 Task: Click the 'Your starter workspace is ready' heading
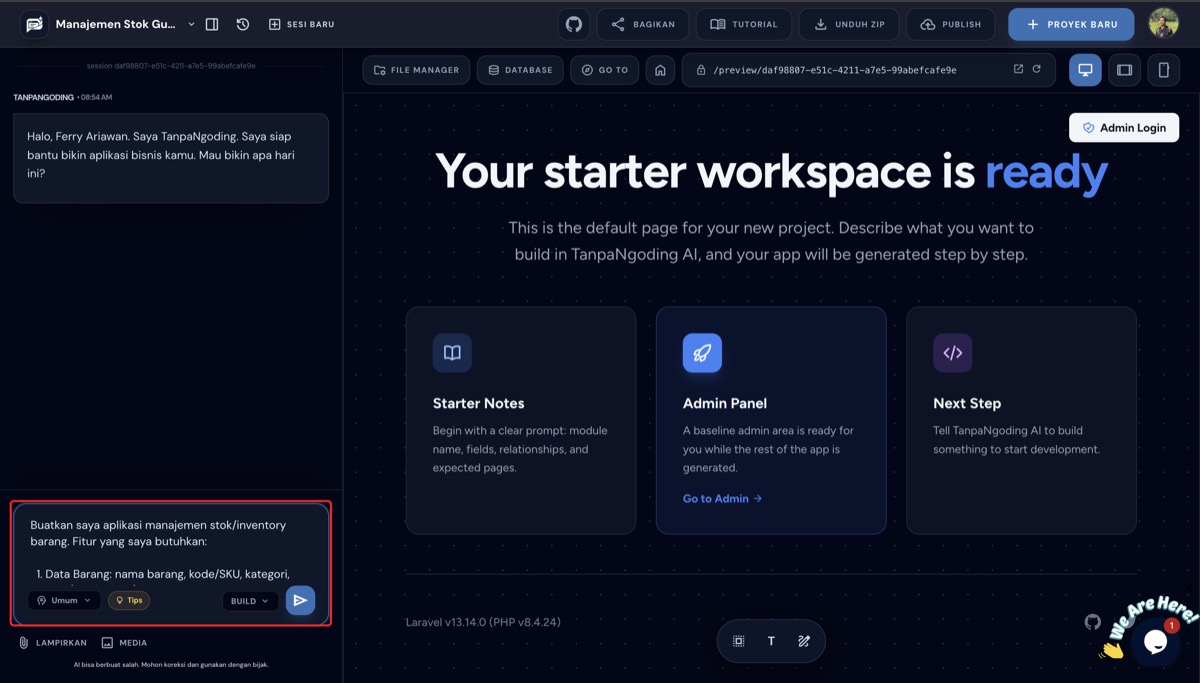pos(771,172)
